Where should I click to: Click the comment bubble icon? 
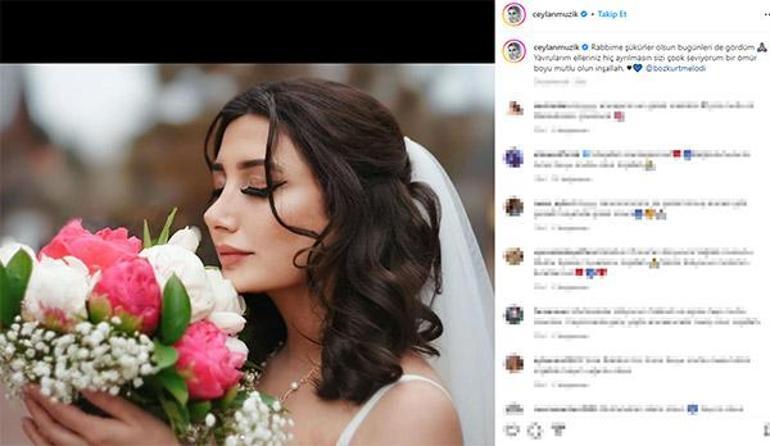coord(535,431)
